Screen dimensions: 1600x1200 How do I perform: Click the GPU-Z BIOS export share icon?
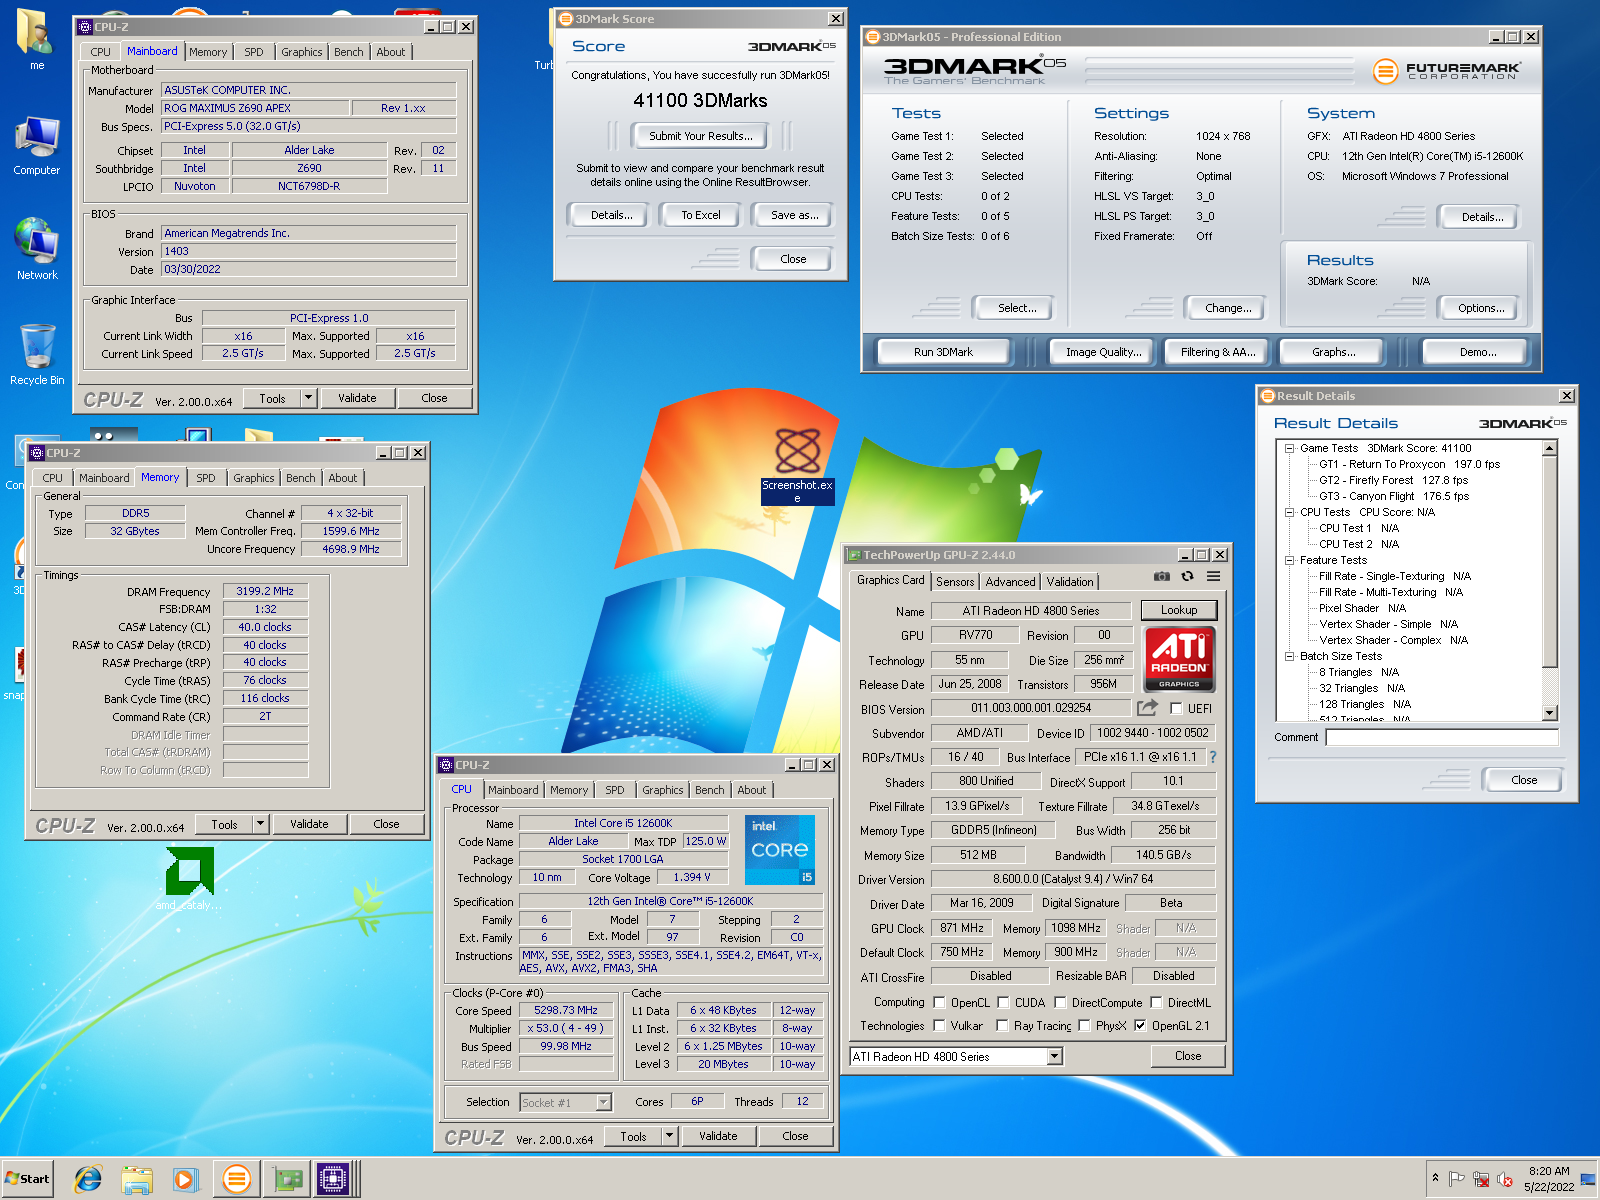[x=1147, y=708]
